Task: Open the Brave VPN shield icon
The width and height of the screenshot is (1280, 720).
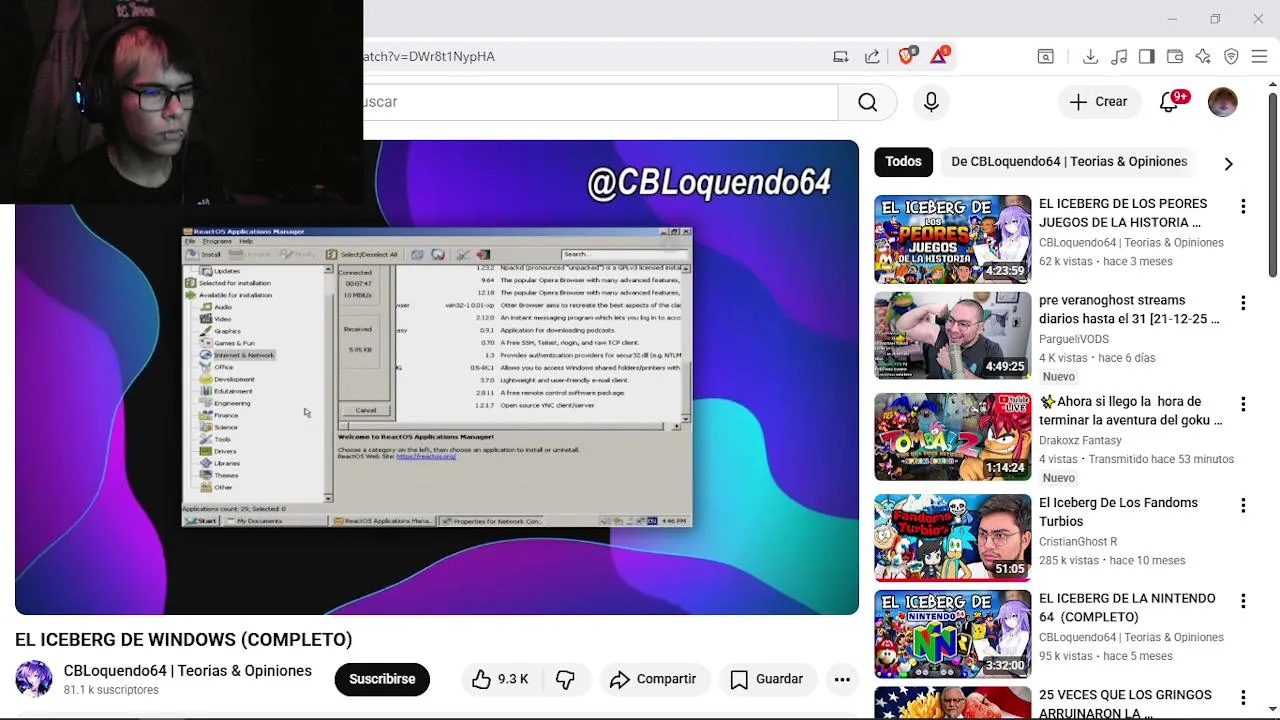Action: point(1231,57)
